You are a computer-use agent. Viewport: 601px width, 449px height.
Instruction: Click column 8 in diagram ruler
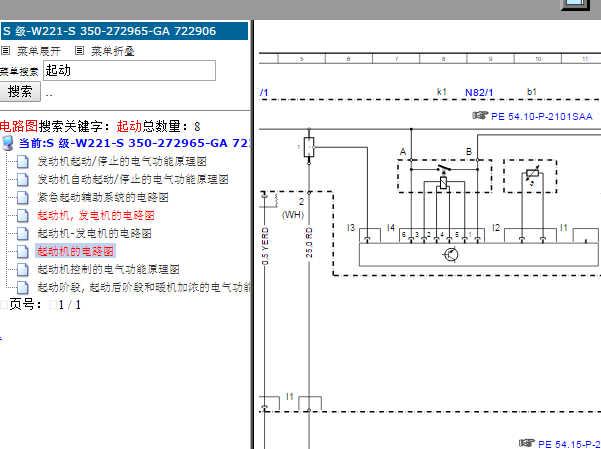click(443, 59)
